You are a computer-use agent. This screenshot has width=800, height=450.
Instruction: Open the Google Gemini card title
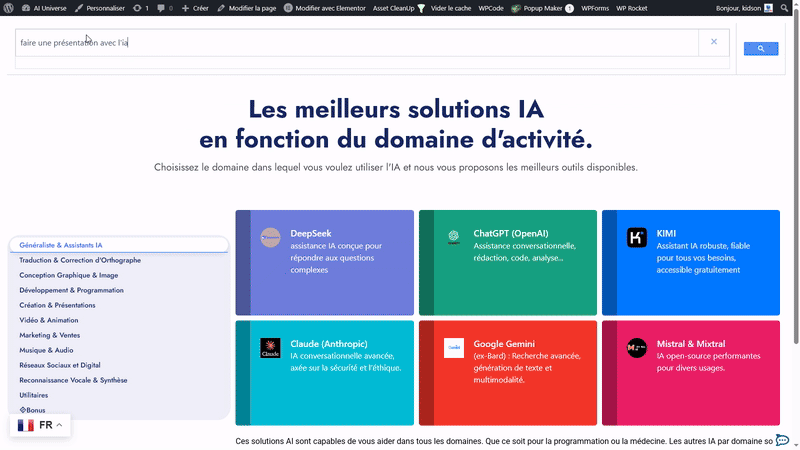point(504,344)
